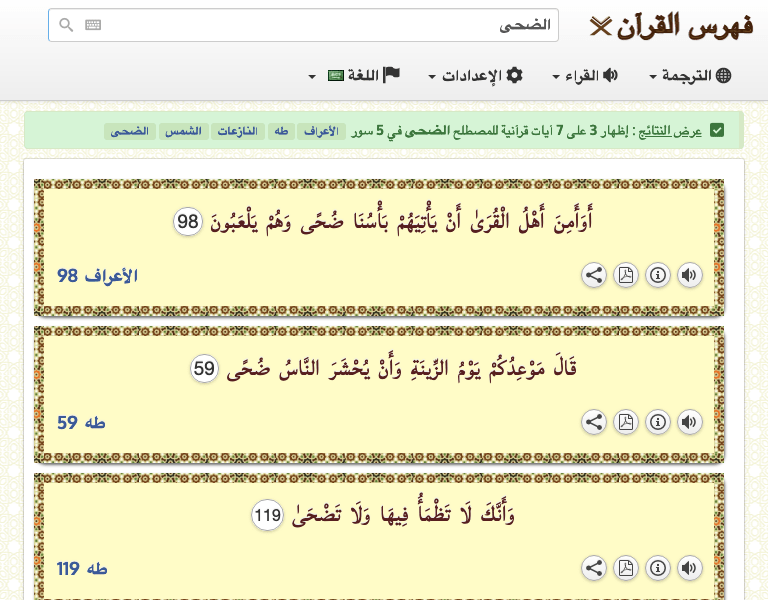The image size is (768, 600).
Task: Expand the الترجمة translation dropdown
Action: click(x=690, y=76)
